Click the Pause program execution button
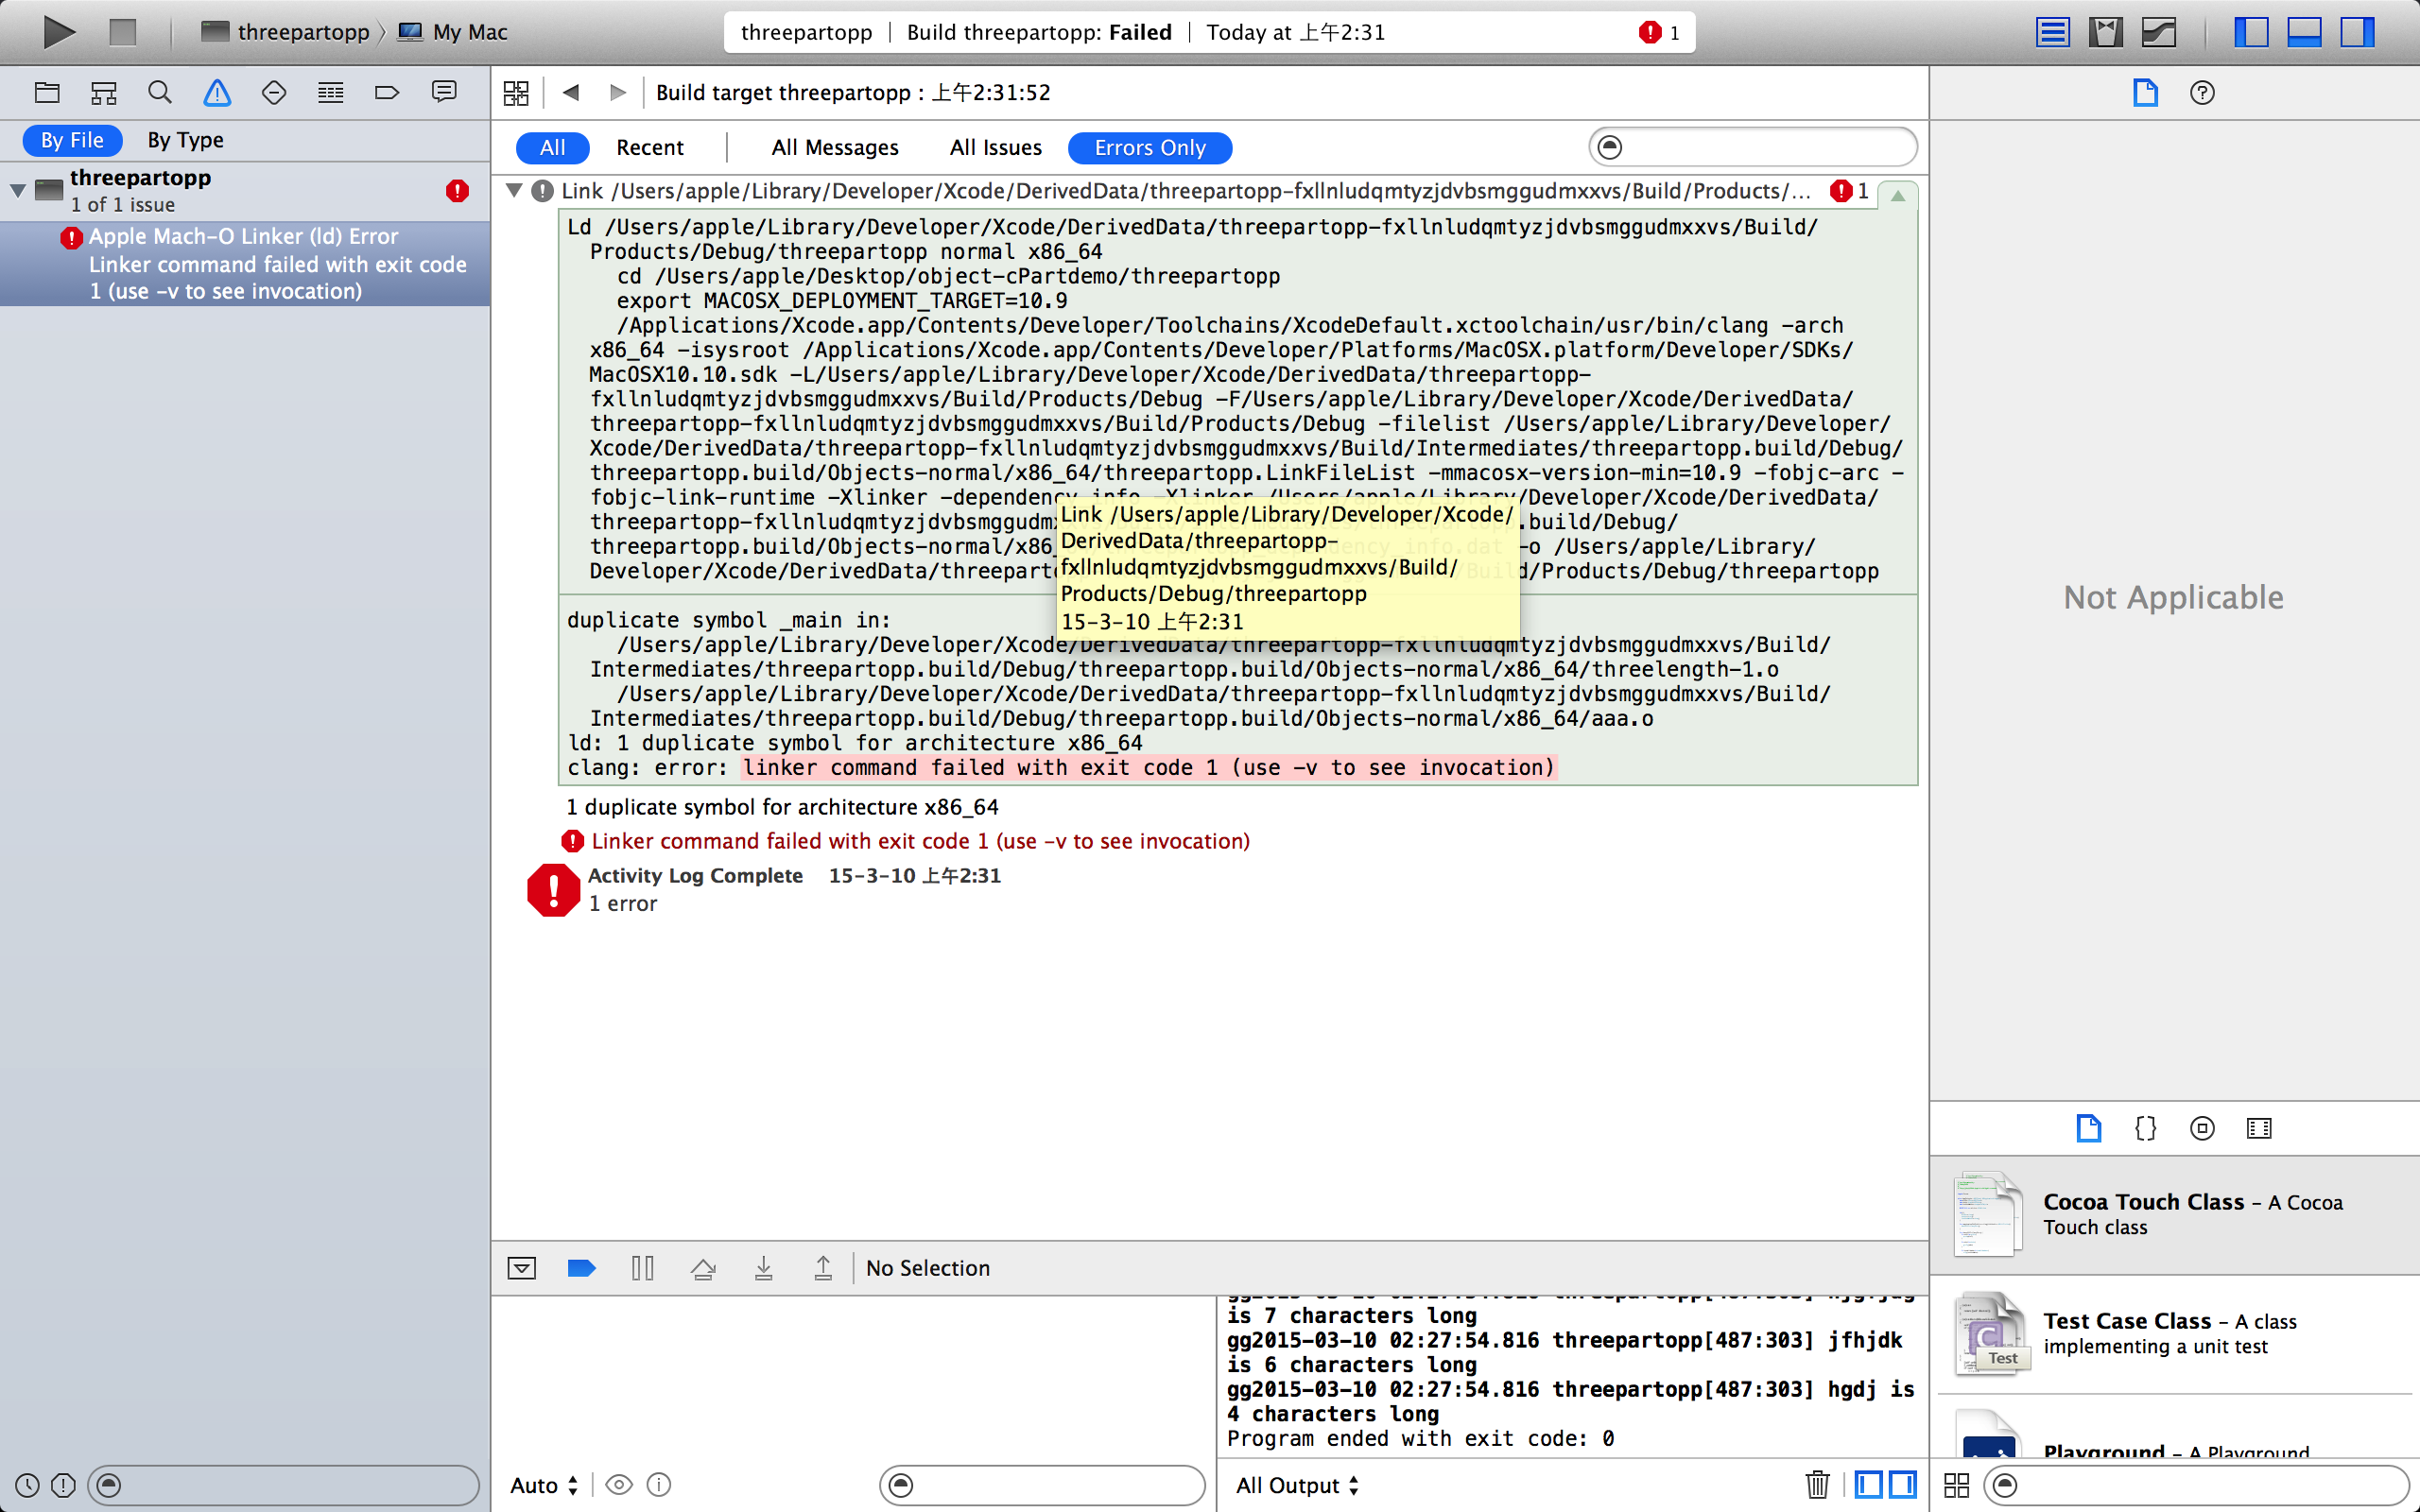The image size is (2420, 1512). [643, 1268]
